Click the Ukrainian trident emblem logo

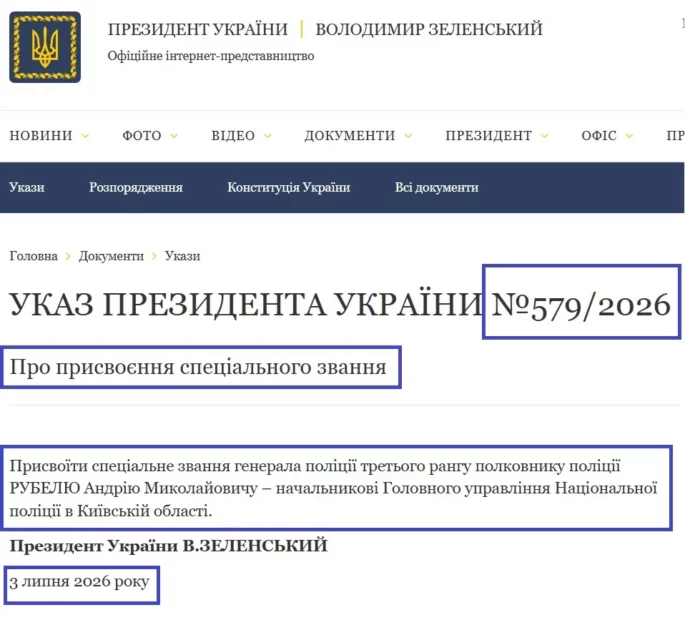(45, 47)
